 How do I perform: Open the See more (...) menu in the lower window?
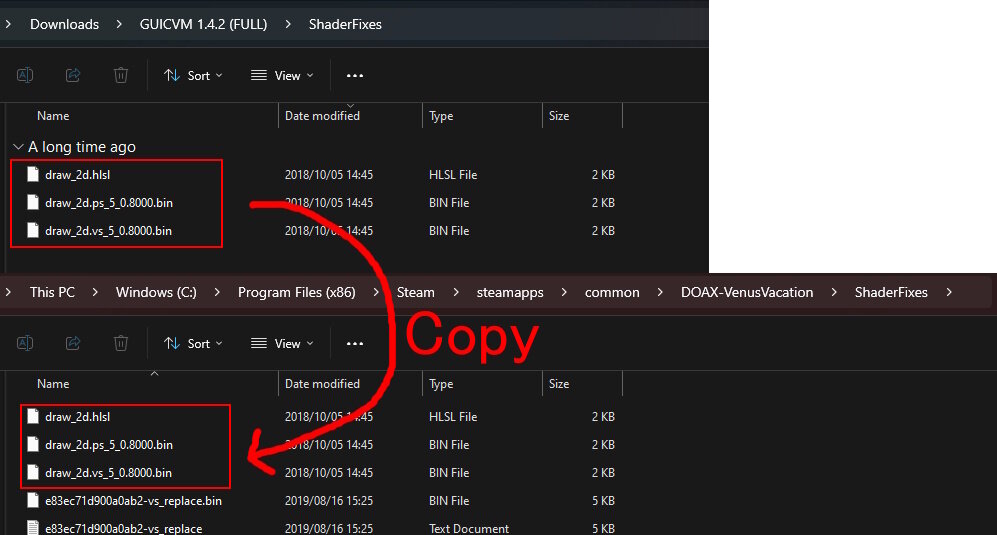click(355, 343)
